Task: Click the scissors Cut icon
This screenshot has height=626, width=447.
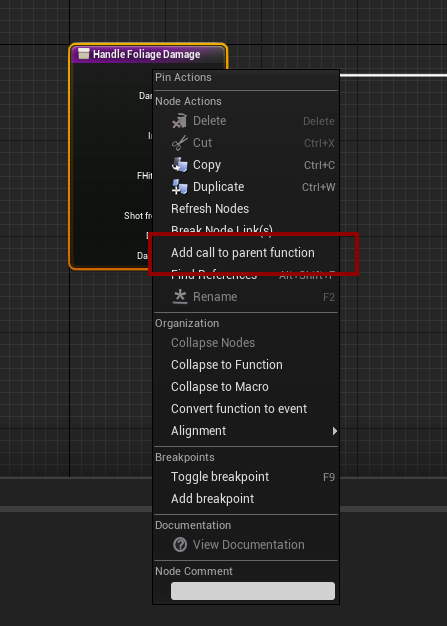Action: pyautogui.click(x=180, y=143)
